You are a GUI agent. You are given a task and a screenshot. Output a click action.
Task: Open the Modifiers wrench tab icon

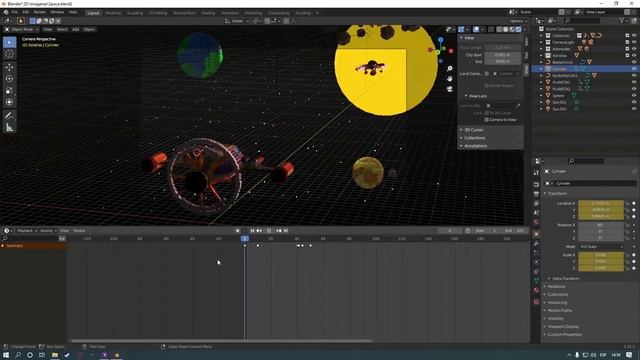(536, 243)
